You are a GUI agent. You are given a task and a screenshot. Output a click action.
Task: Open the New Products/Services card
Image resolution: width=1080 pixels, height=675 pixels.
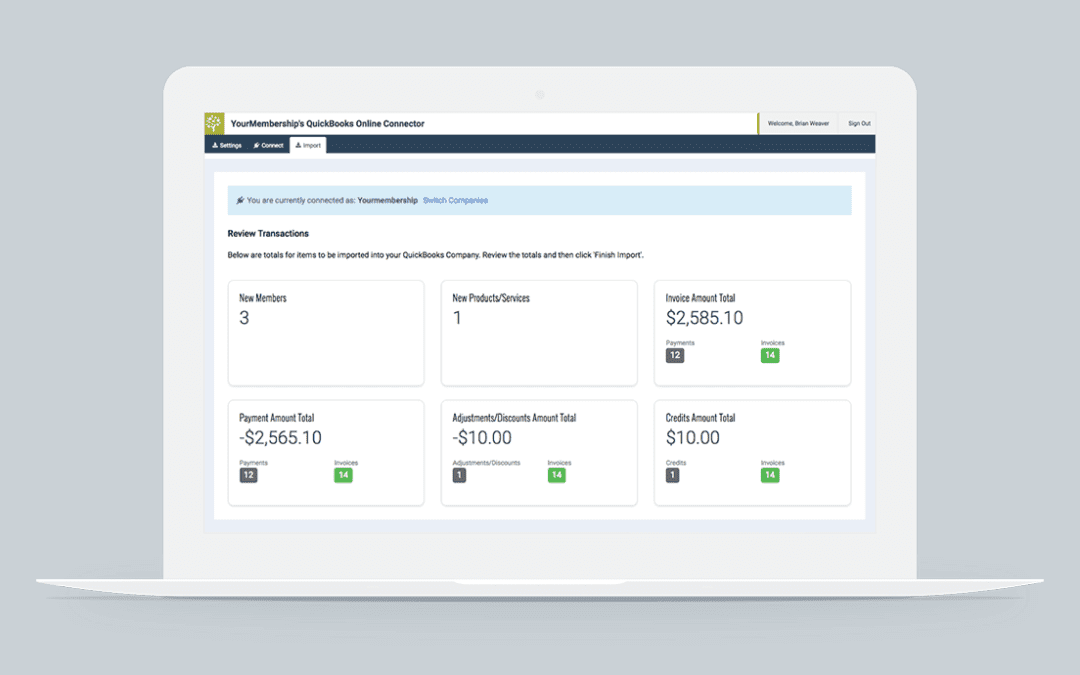(539, 333)
